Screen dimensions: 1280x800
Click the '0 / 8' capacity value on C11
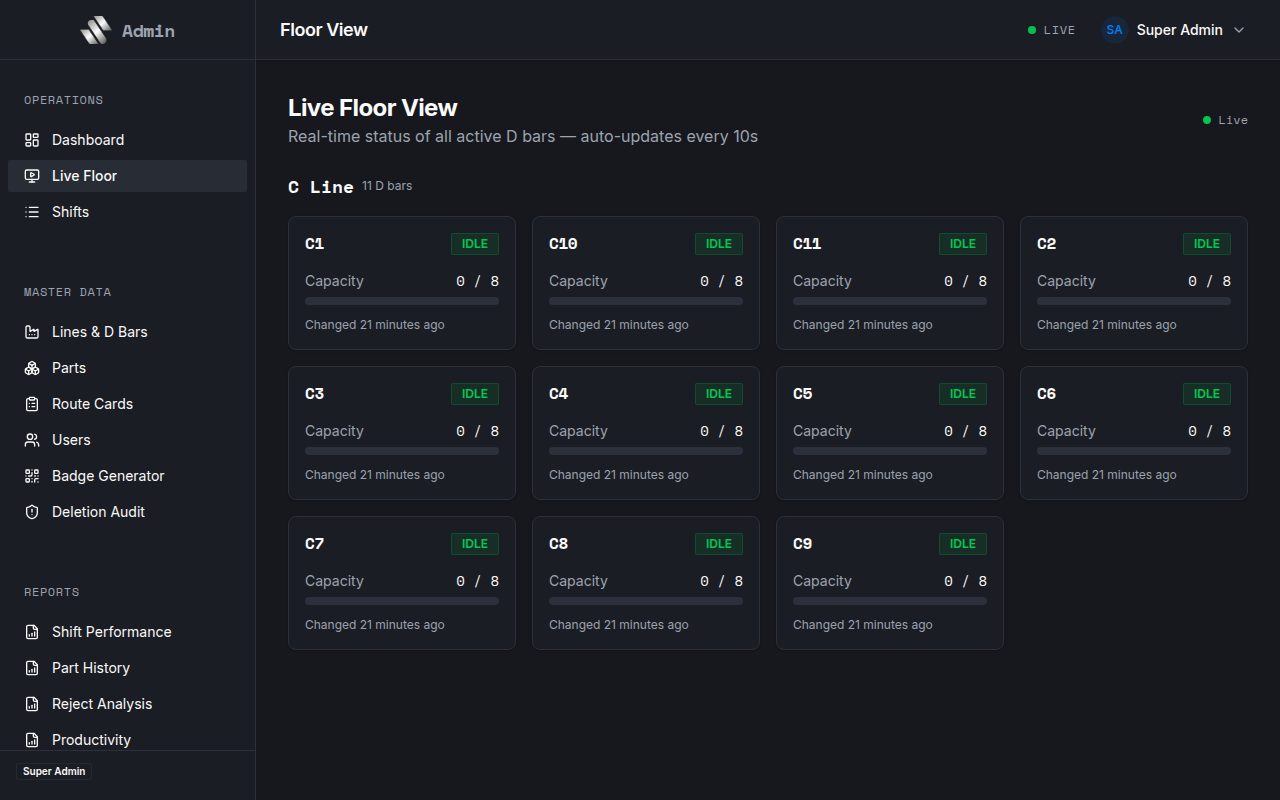coord(965,281)
